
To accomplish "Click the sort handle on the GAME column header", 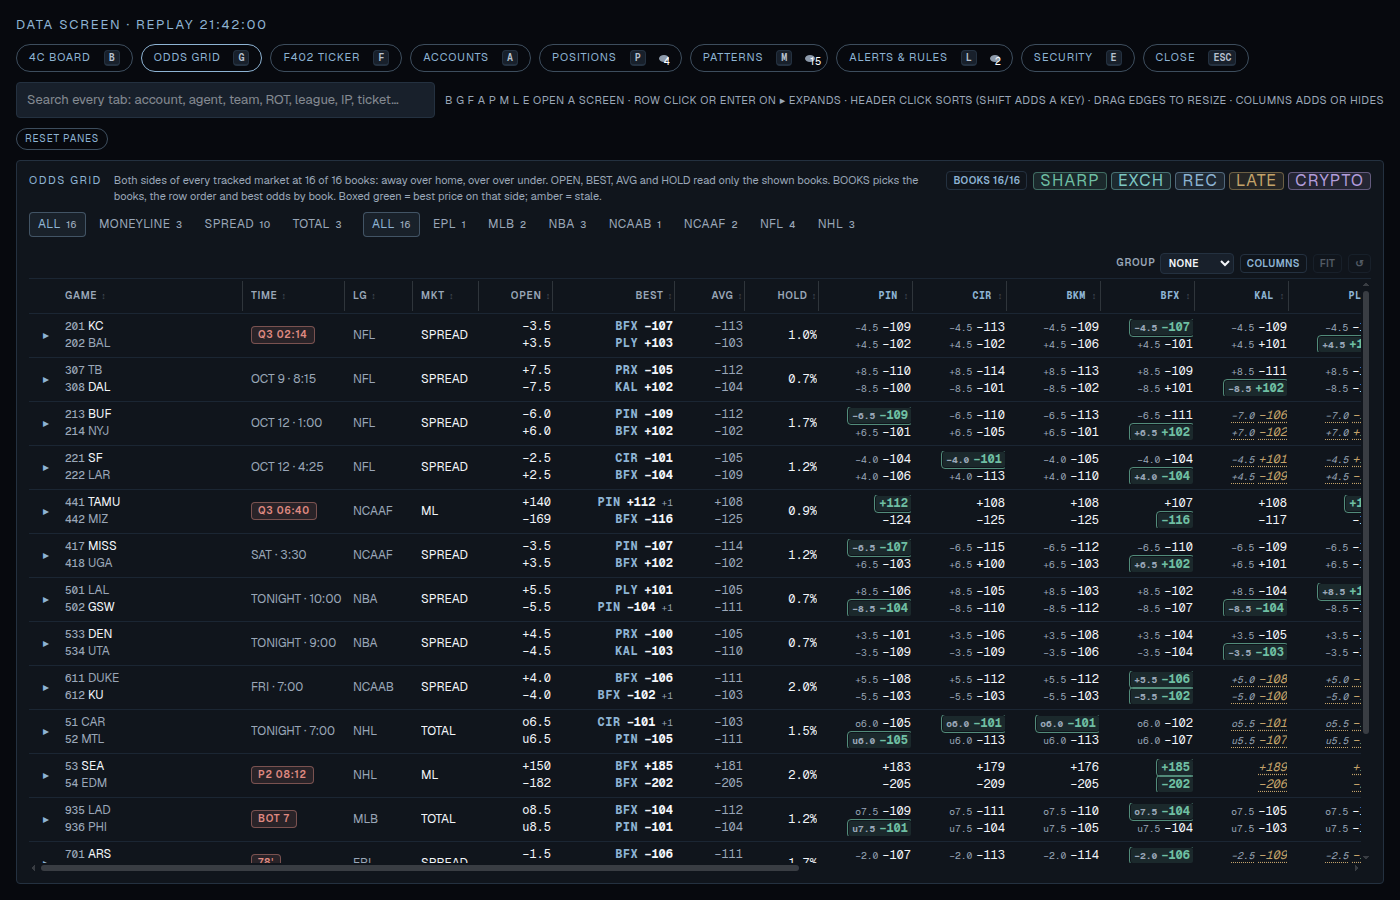I will [x=104, y=296].
